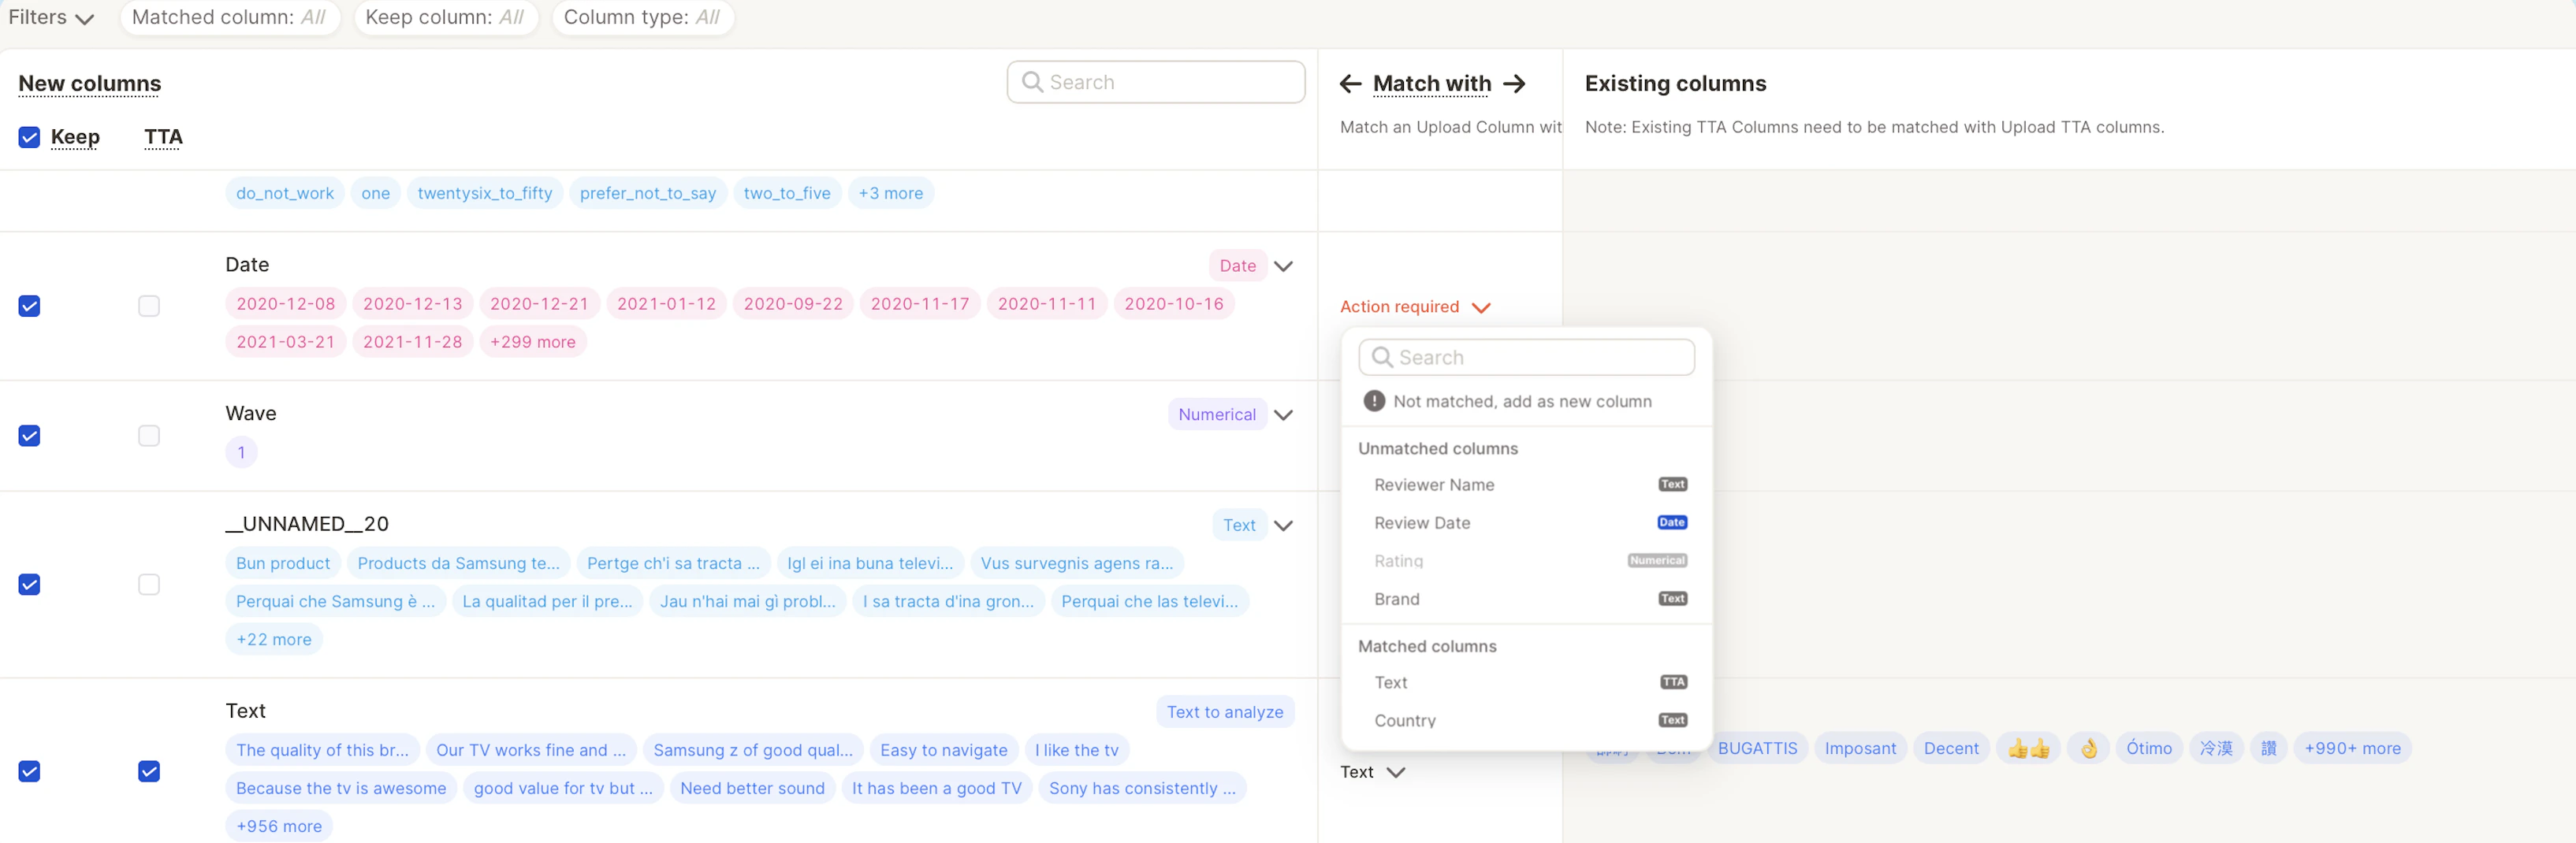Screen dimensions: 2576x843
Task: Click the Text type tag for __UNNAMED__20
Action: (1239, 525)
